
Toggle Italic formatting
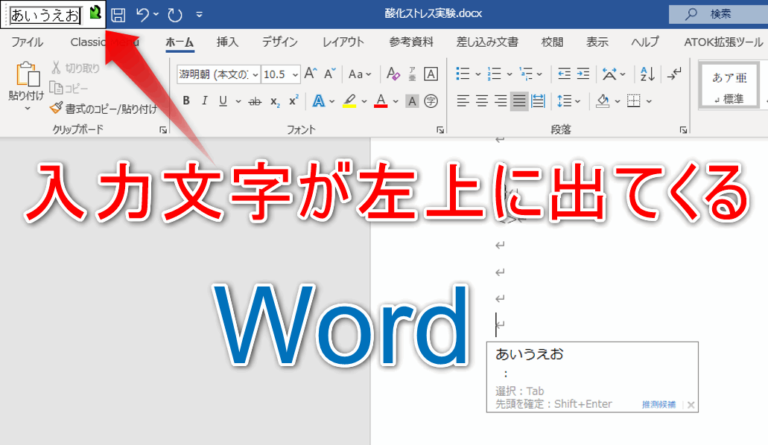pos(205,101)
